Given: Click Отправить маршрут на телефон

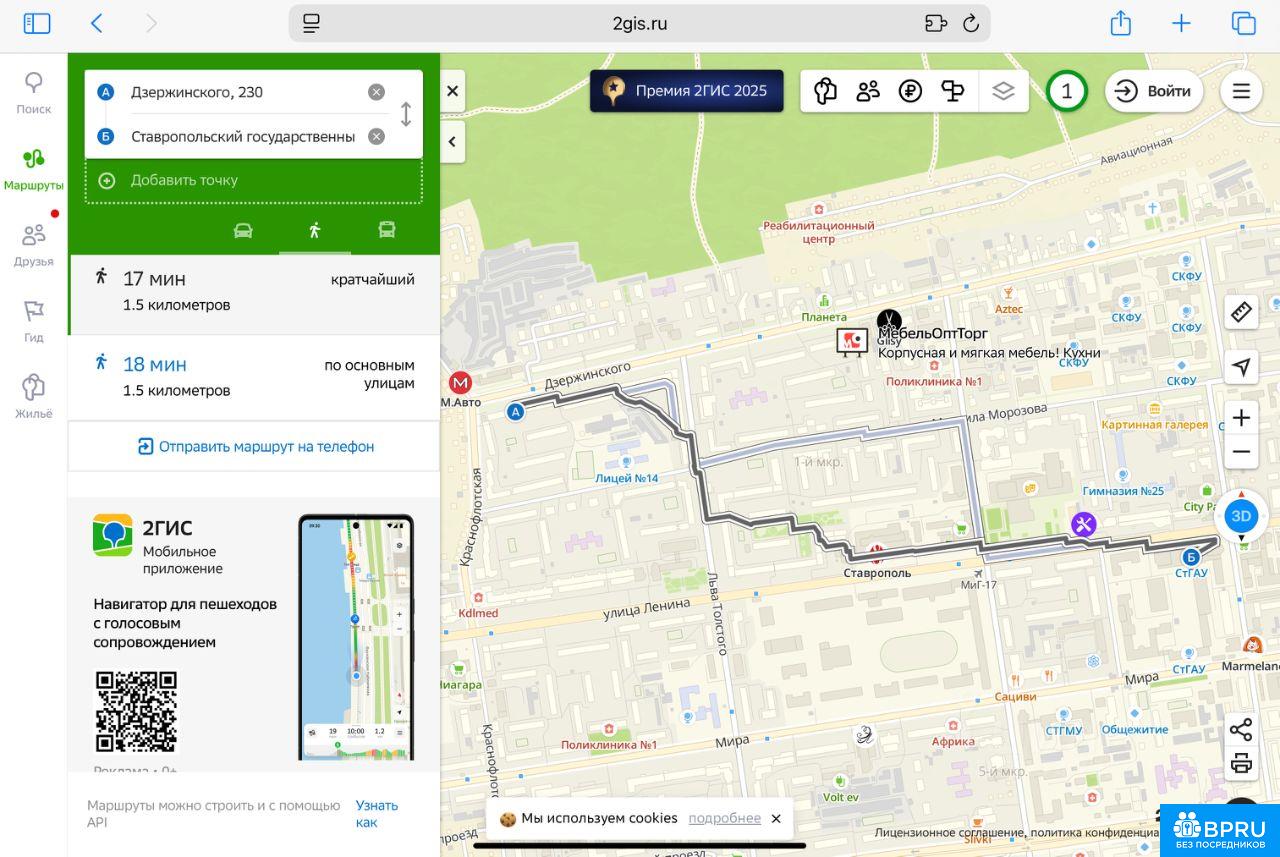Looking at the screenshot, I should (256, 446).
